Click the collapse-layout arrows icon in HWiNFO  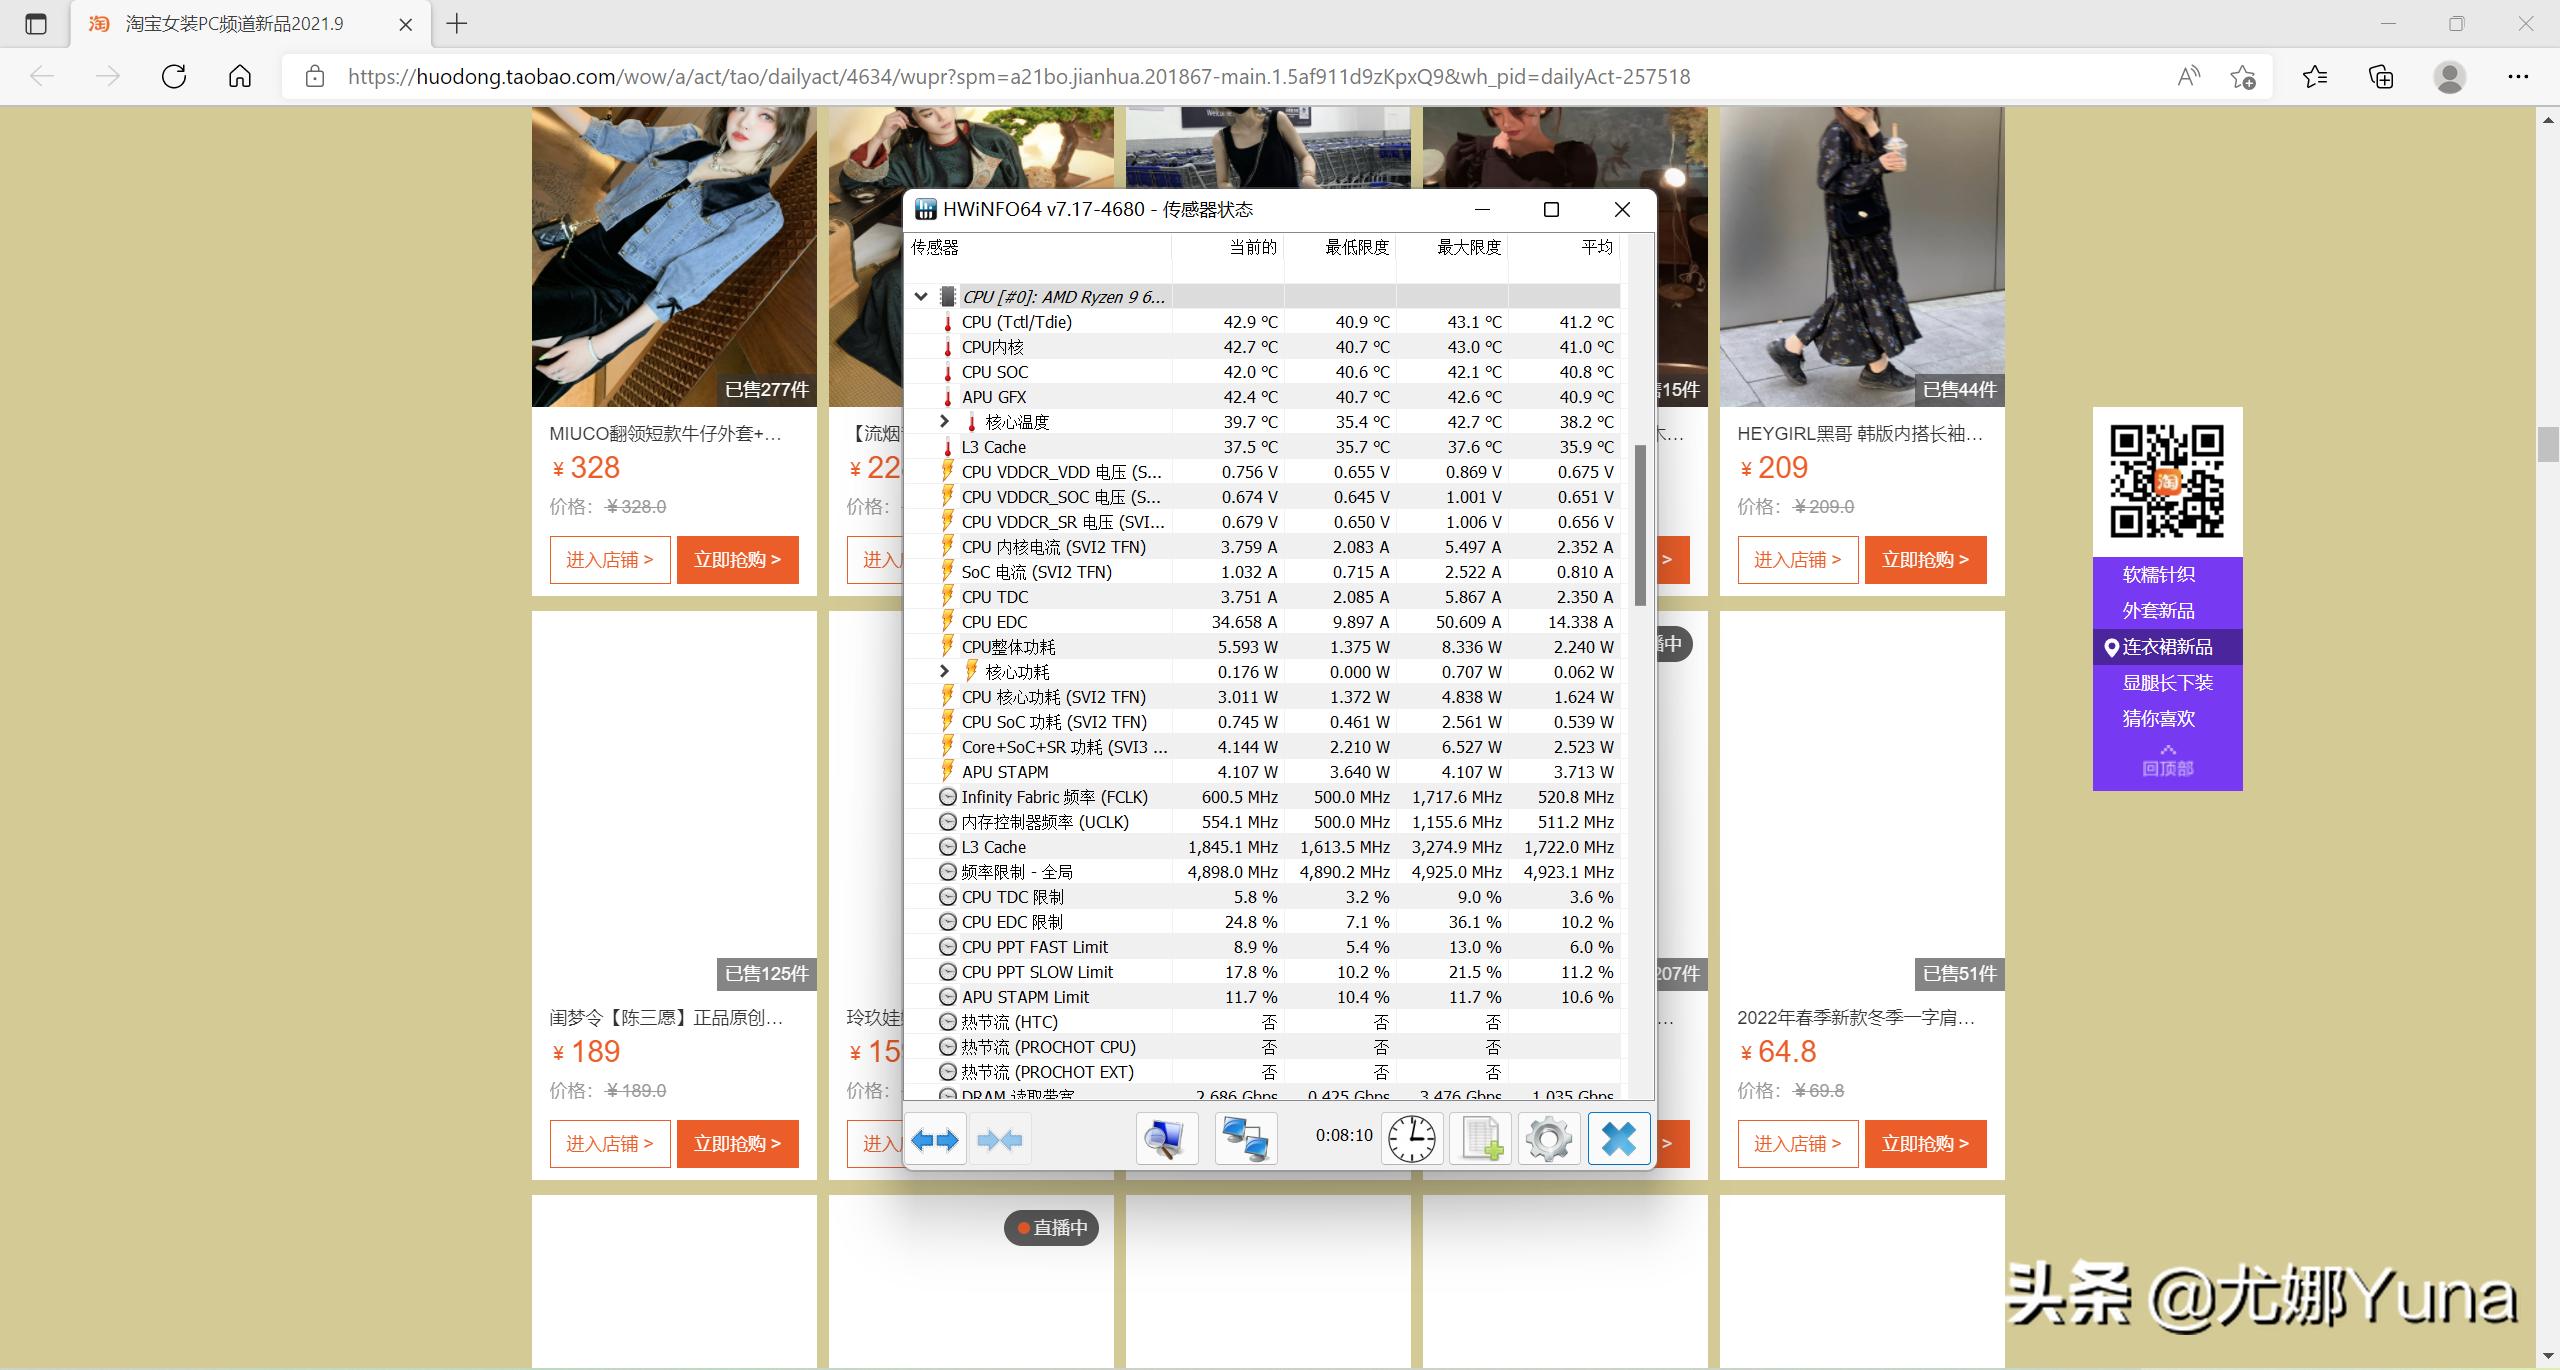pyautogui.click(x=1000, y=1140)
